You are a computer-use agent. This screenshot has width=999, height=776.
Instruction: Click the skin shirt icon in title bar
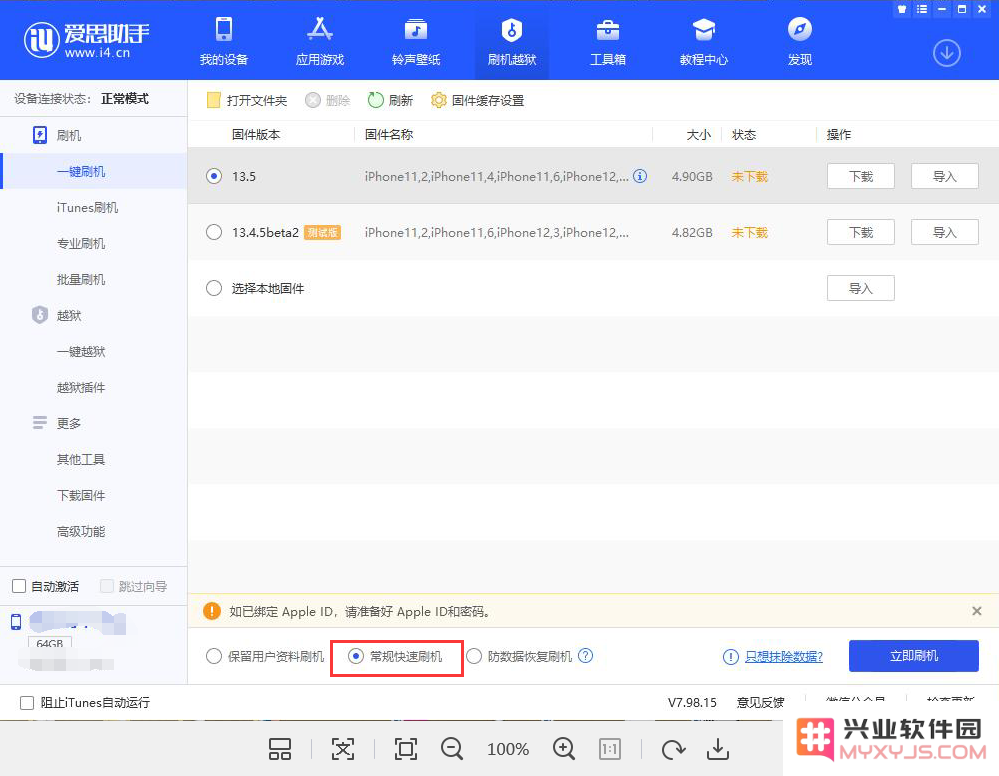coord(902,9)
